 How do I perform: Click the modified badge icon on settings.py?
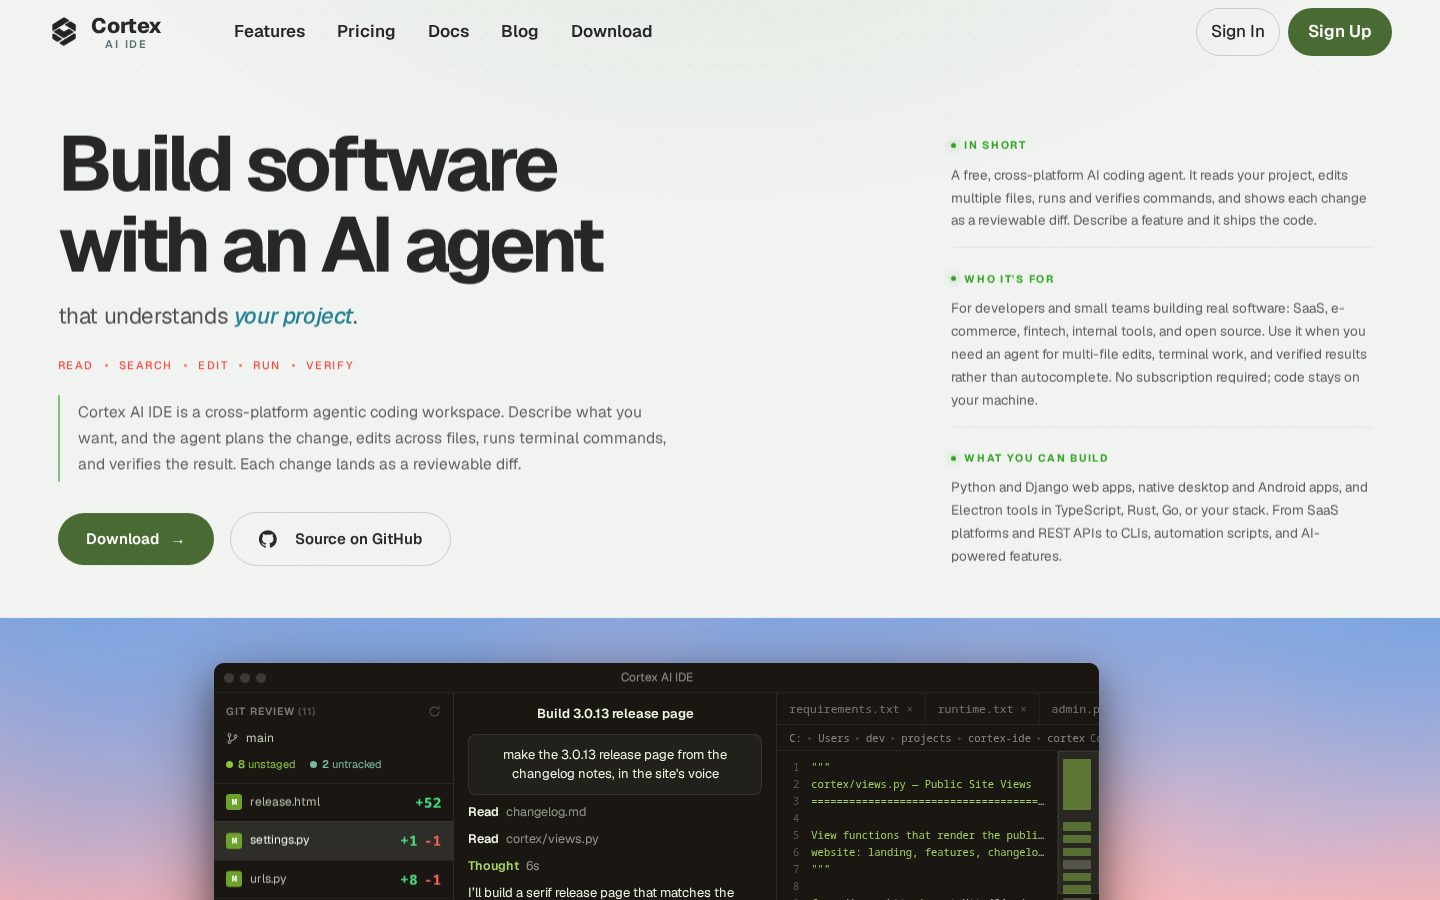(234, 841)
